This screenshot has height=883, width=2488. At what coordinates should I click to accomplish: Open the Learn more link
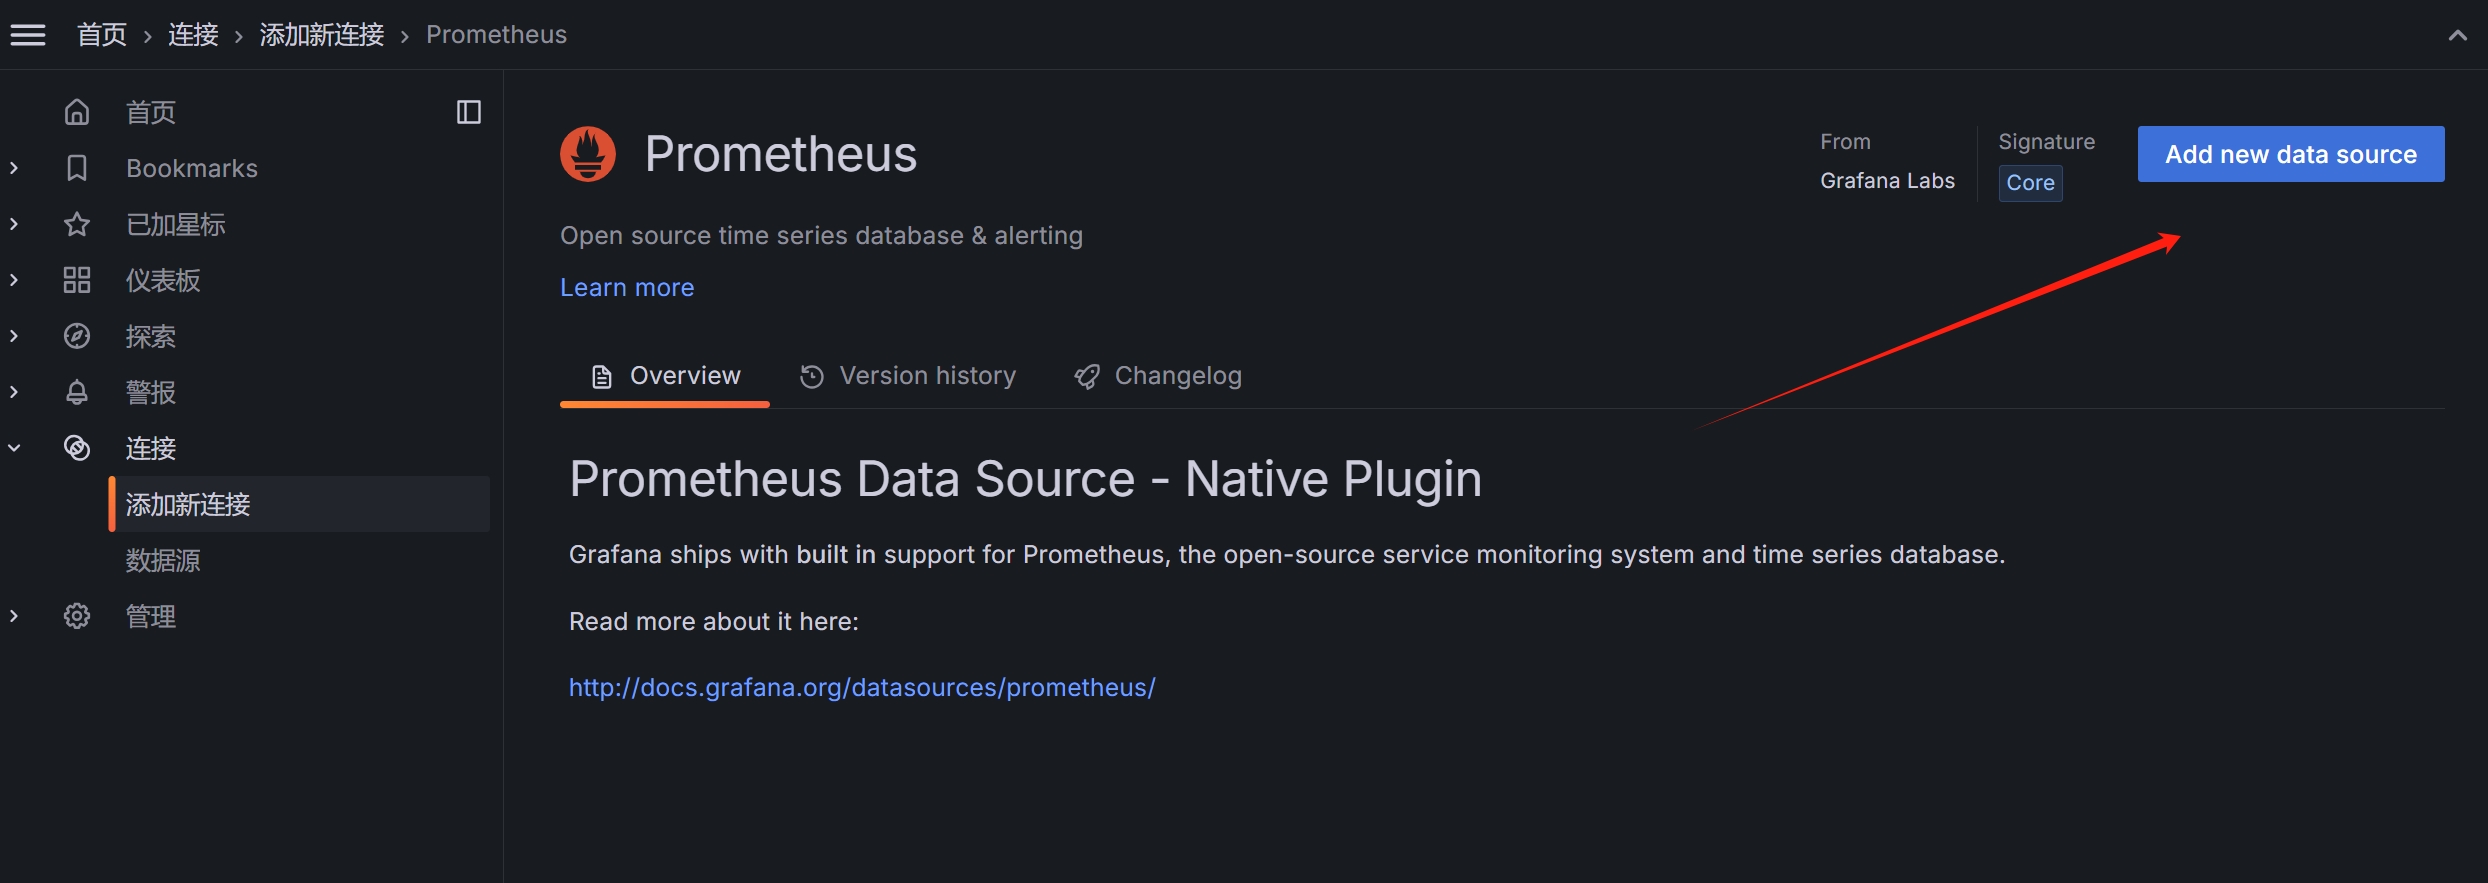click(627, 287)
